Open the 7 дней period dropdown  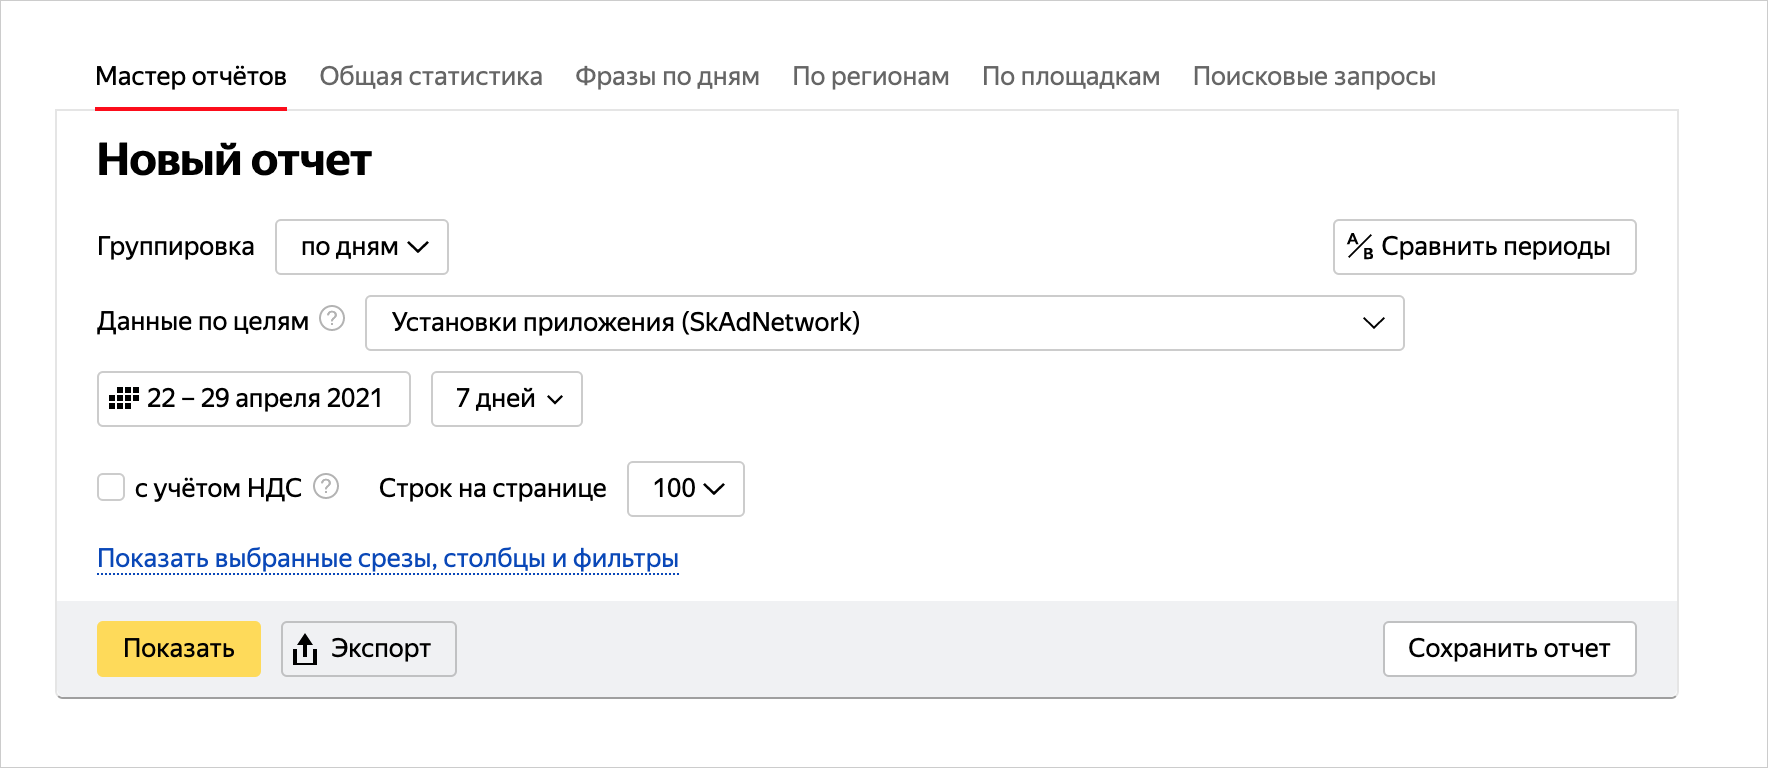[507, 399]
